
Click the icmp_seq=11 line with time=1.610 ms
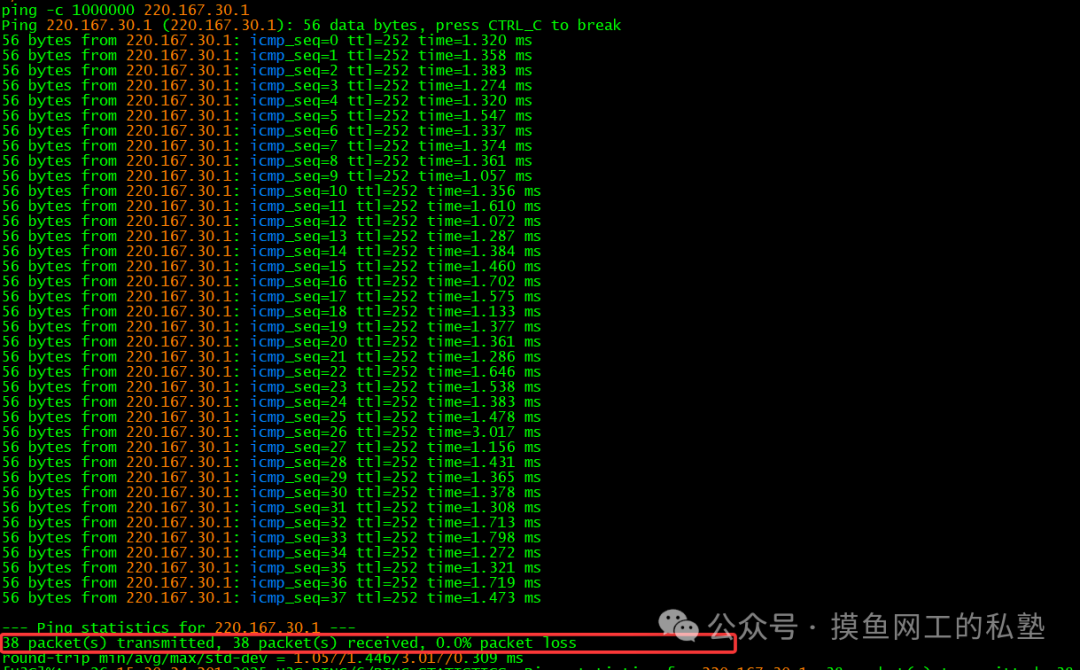tap(271, 206)
